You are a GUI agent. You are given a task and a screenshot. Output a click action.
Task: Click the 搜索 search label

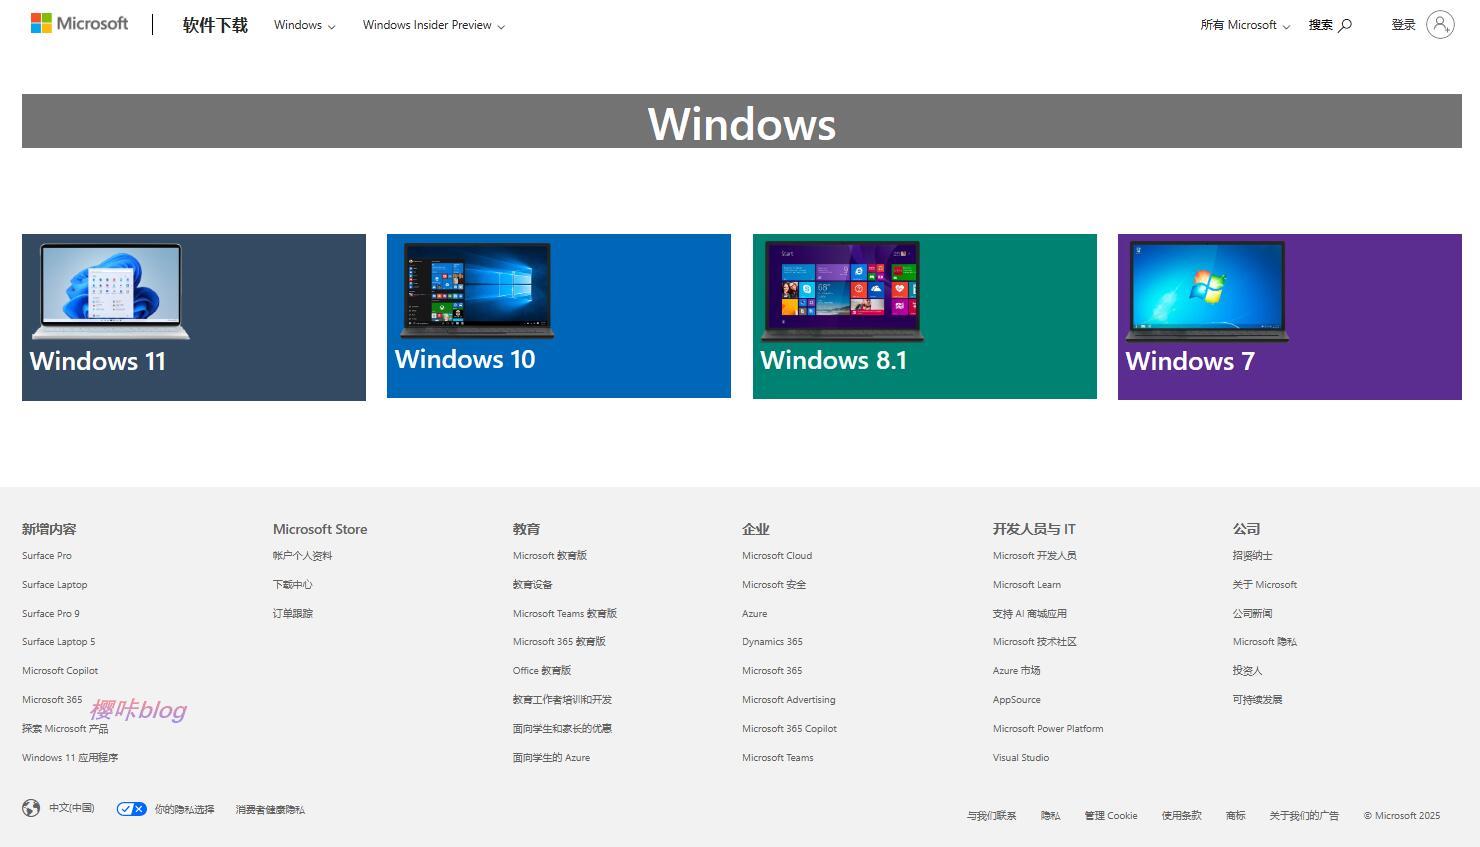coord(1321,25)
